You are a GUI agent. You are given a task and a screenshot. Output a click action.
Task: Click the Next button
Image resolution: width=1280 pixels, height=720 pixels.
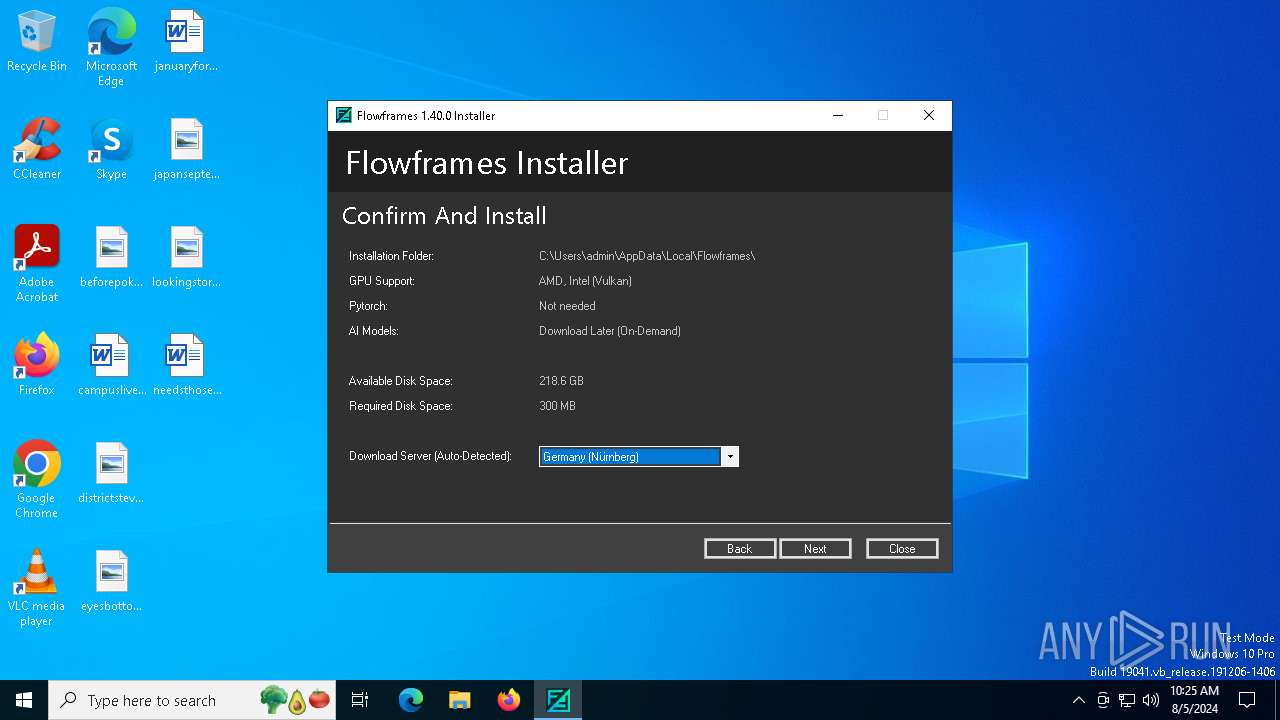pos(815,548)
